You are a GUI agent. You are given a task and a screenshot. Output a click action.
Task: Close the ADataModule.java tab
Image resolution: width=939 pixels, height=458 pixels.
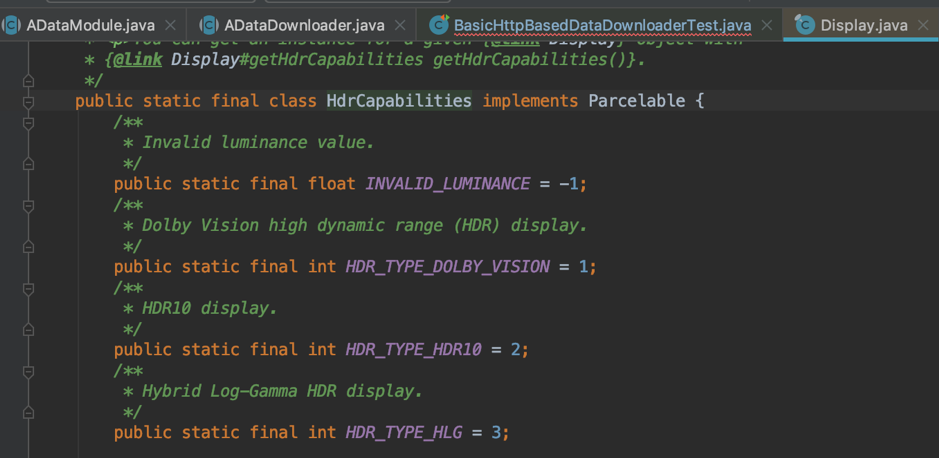[170, 25]
